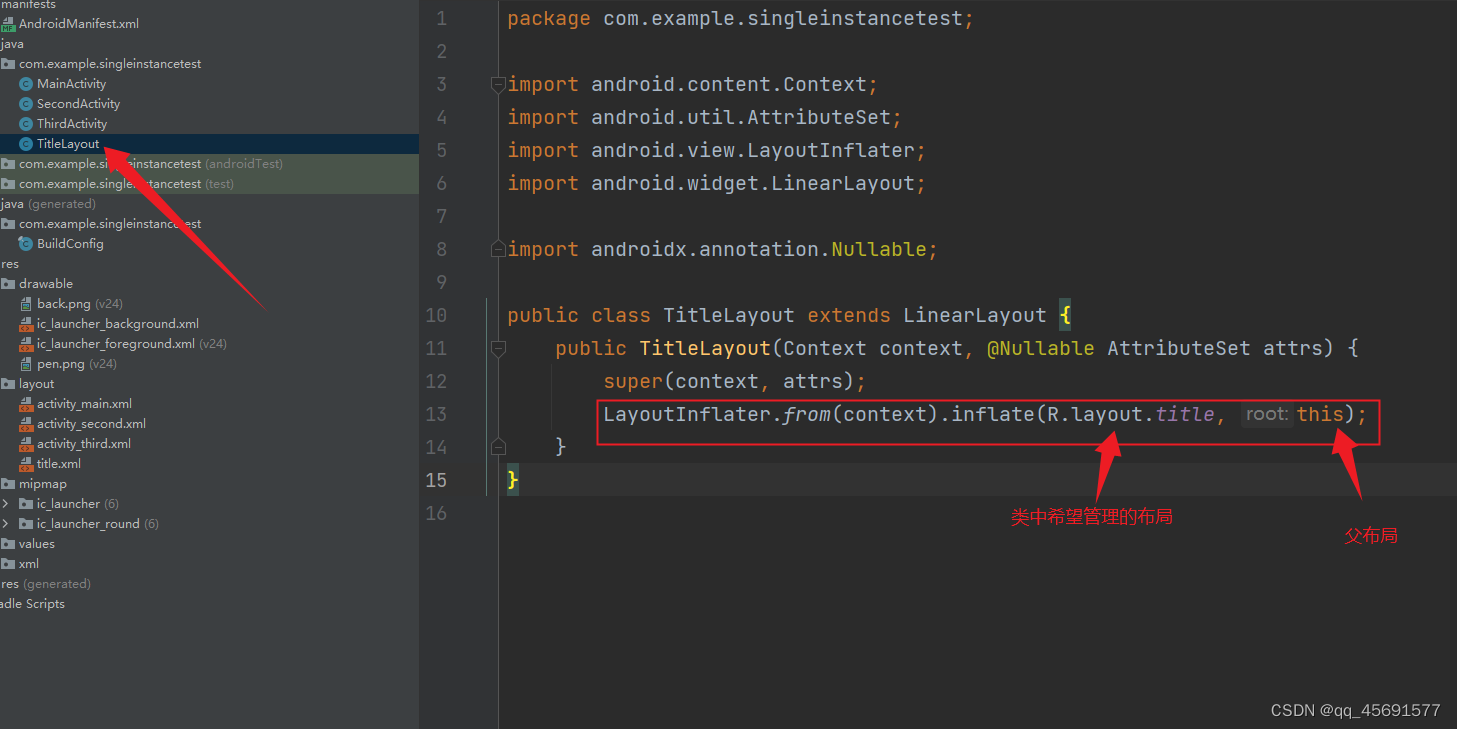Viewport: 1457px width, 729px height.
Task: Click the import android.util.AttributeSet line
Action: 704,117
